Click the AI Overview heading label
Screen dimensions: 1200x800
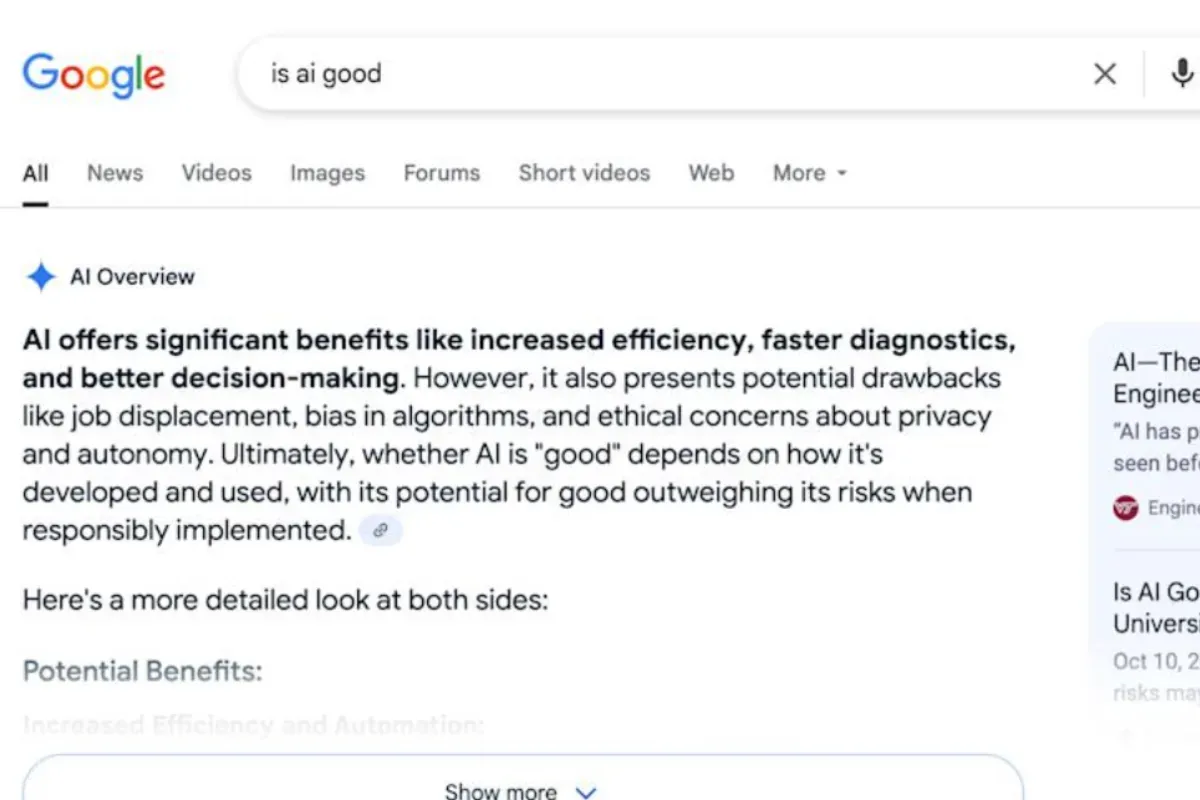132,277
